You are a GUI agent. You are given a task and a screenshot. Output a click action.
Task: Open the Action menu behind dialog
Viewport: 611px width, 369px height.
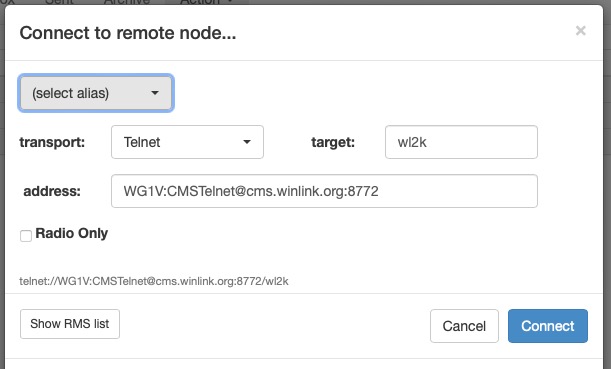[207, 2]
